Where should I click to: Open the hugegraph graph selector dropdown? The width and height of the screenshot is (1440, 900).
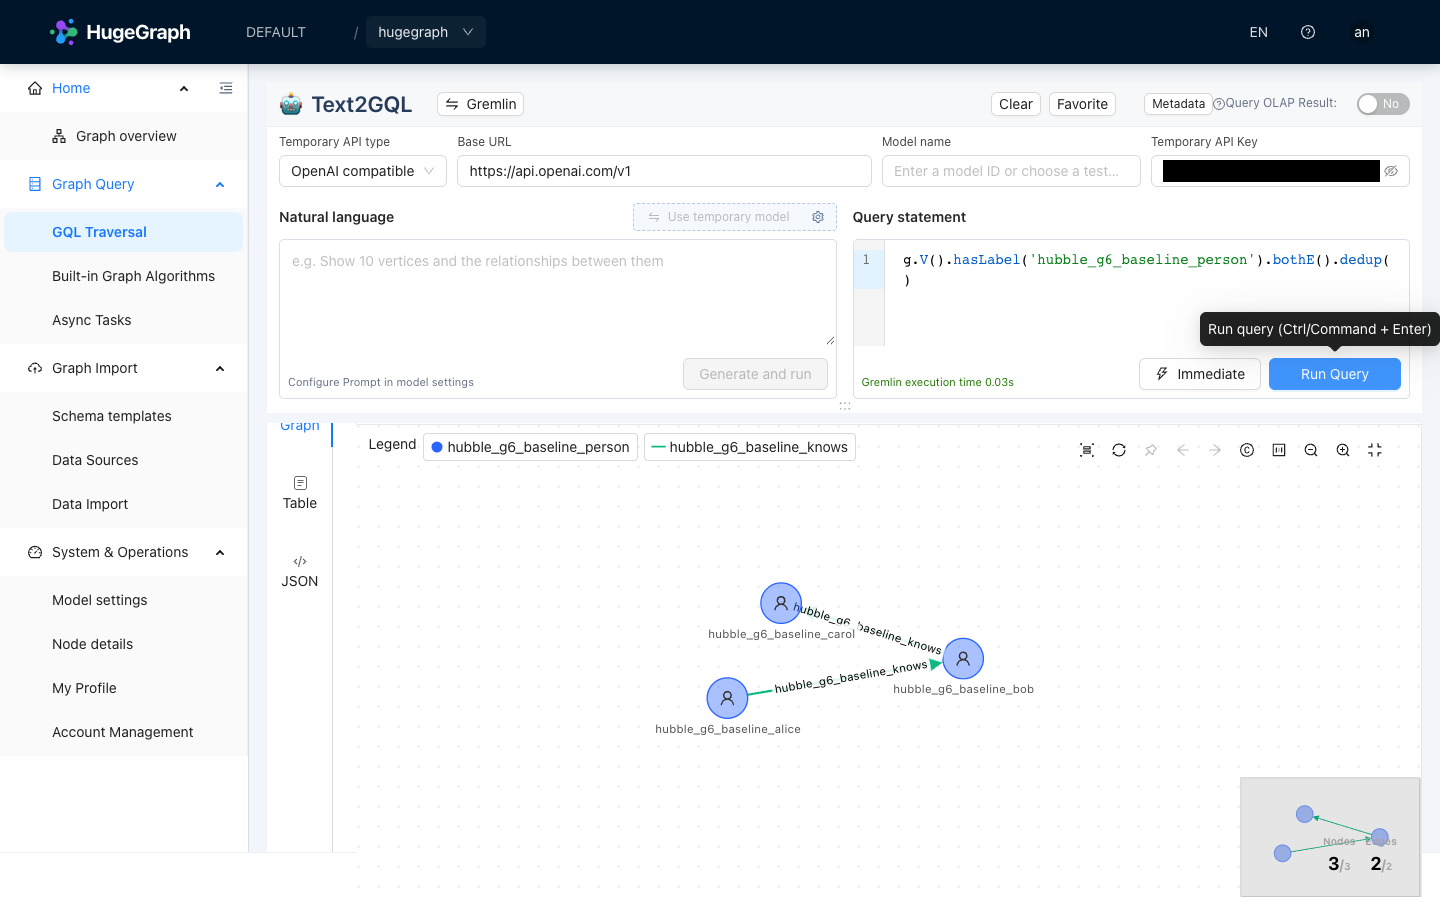tap(426, 32)
